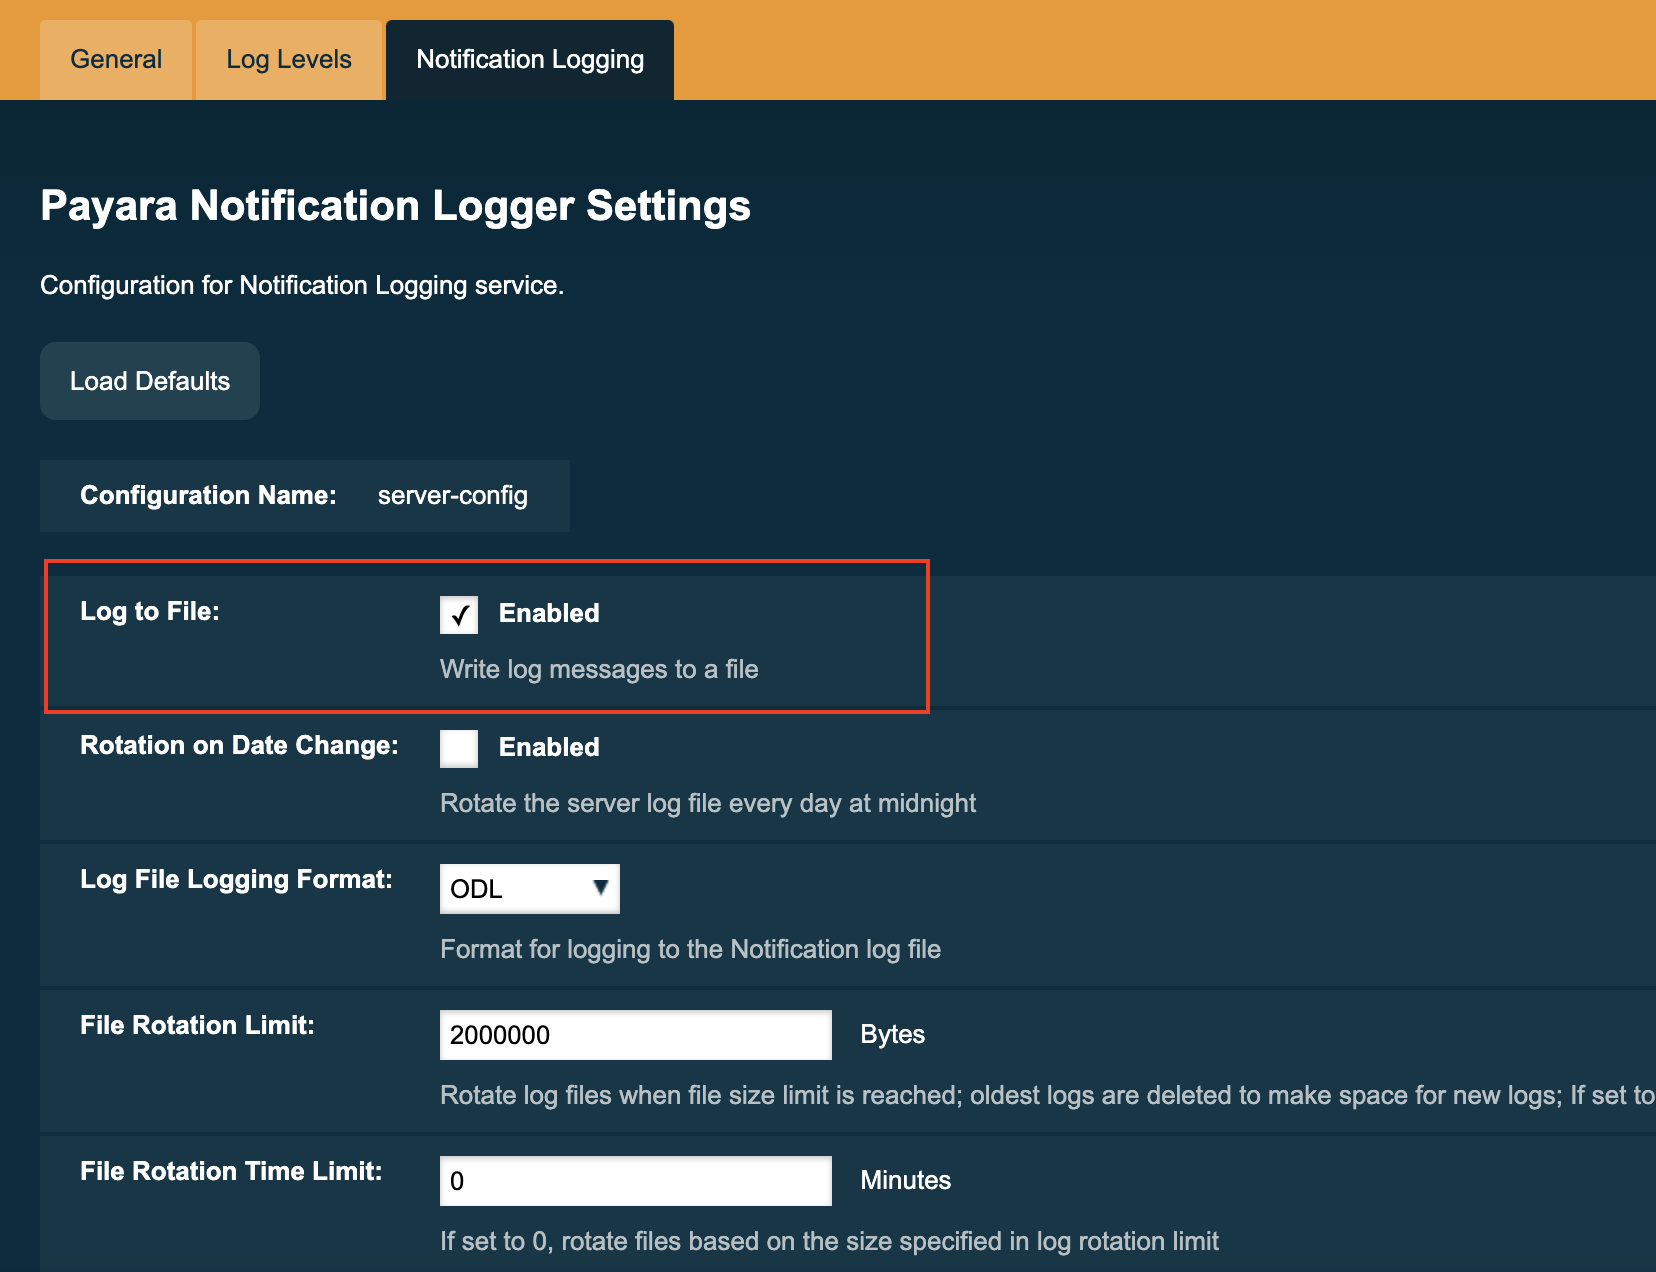Click the Payara Notification Logger Settings heading

click(x=395, y=206)
